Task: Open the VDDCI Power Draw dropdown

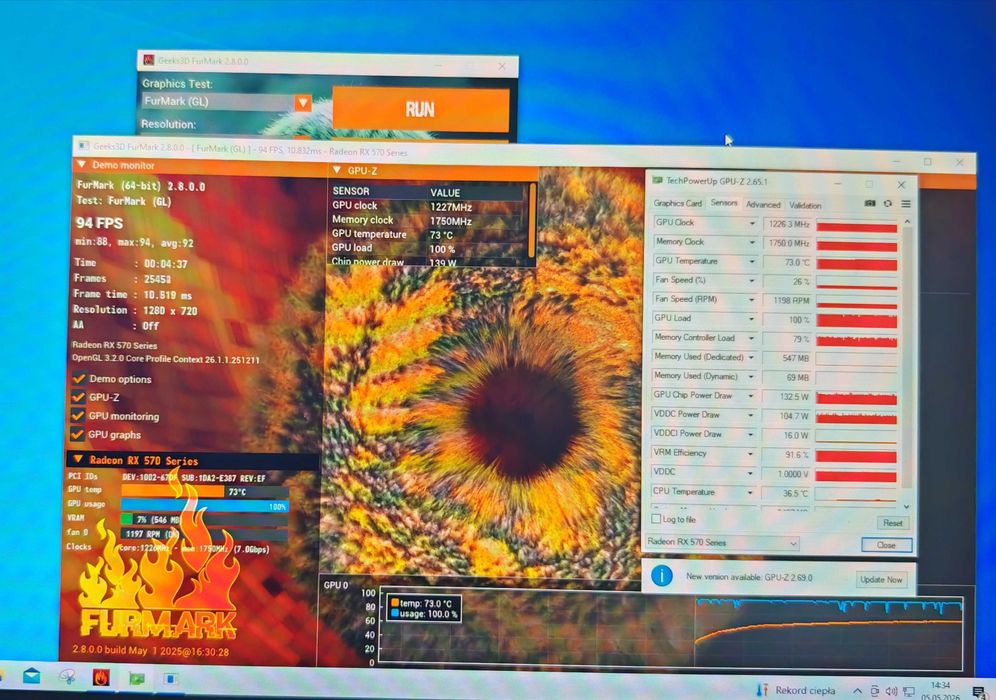Action: [751, 434]
